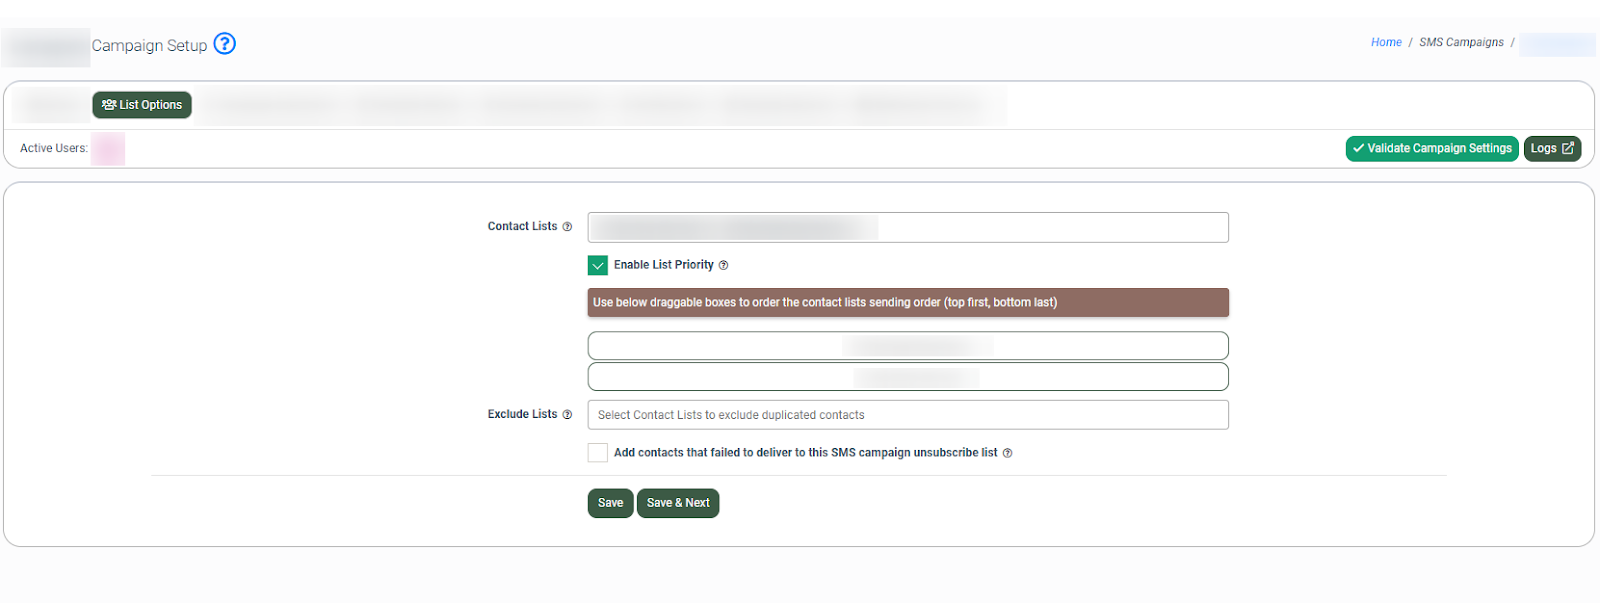This screenshot has height=603, width=1600.
Task: Click the Active Users count badge
Action: [x=108, y=149]
